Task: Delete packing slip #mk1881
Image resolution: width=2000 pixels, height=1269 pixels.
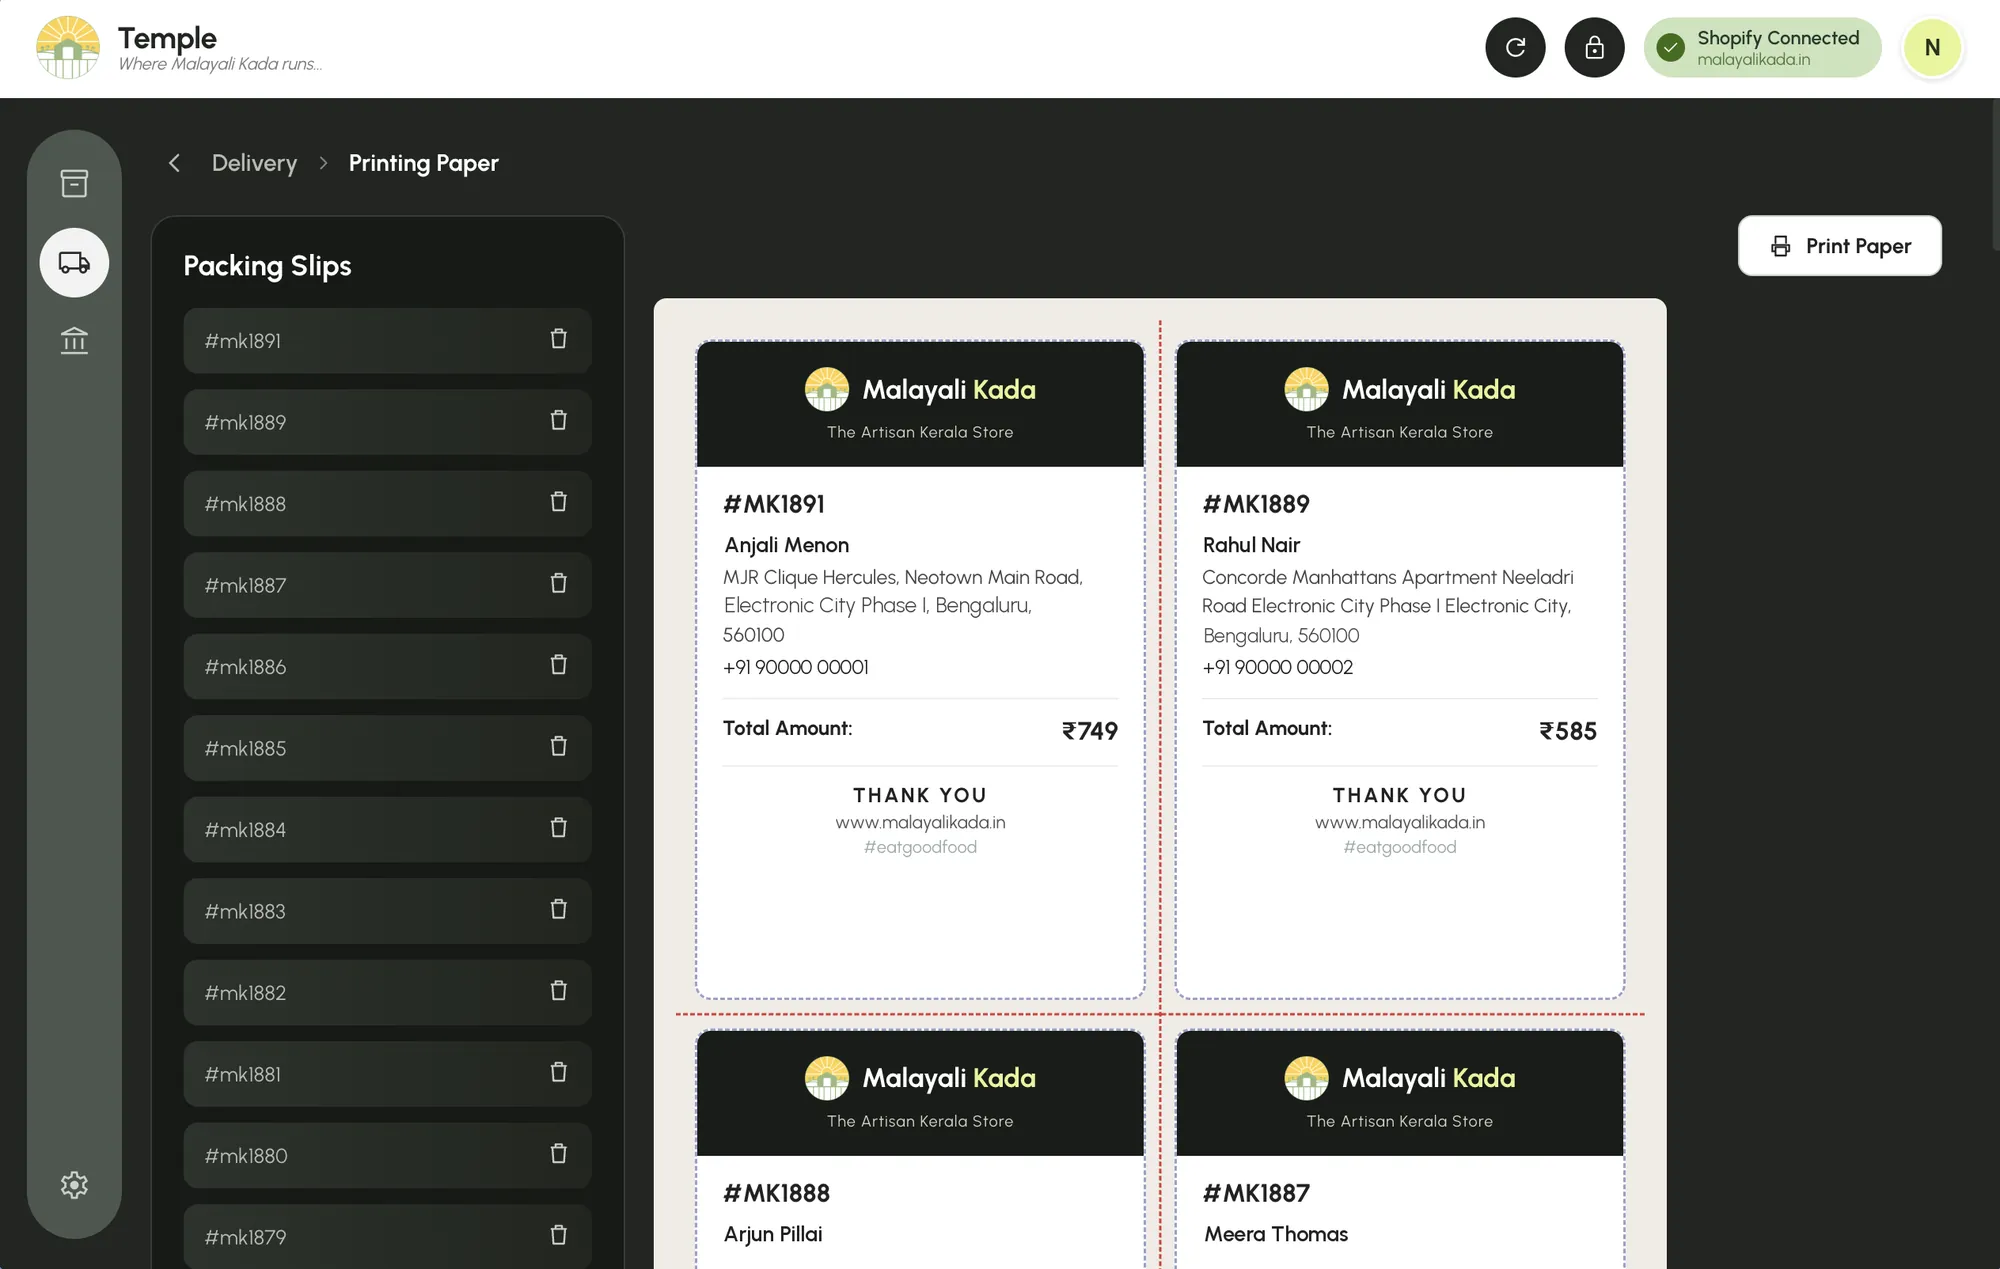Action: tap(558, 1072)
